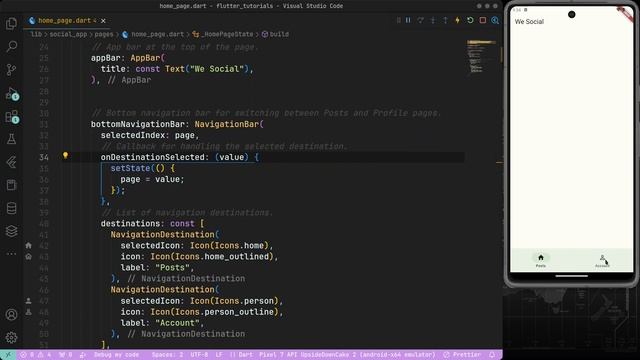Open the Run and Debug view
The image size is (640, 360).
[x=11, y=93]
